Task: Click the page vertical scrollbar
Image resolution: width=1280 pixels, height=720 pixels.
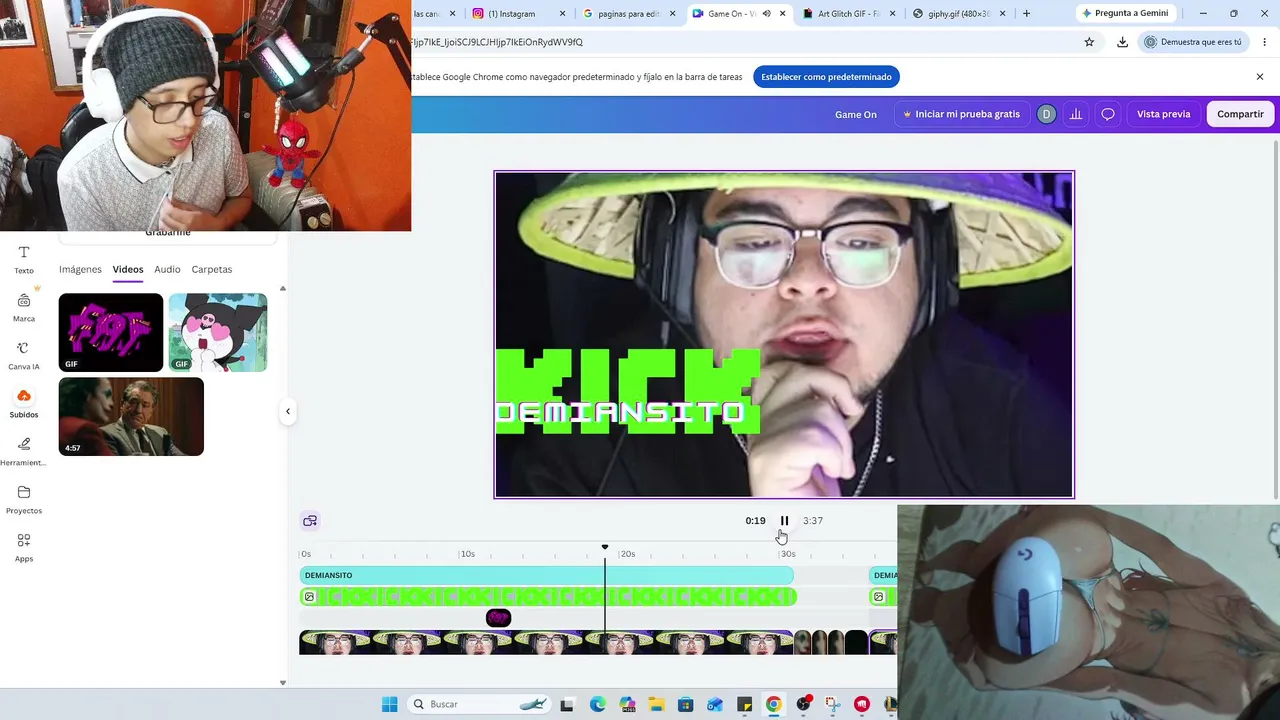Action: pyautogui.click(x=1277, y=320)
